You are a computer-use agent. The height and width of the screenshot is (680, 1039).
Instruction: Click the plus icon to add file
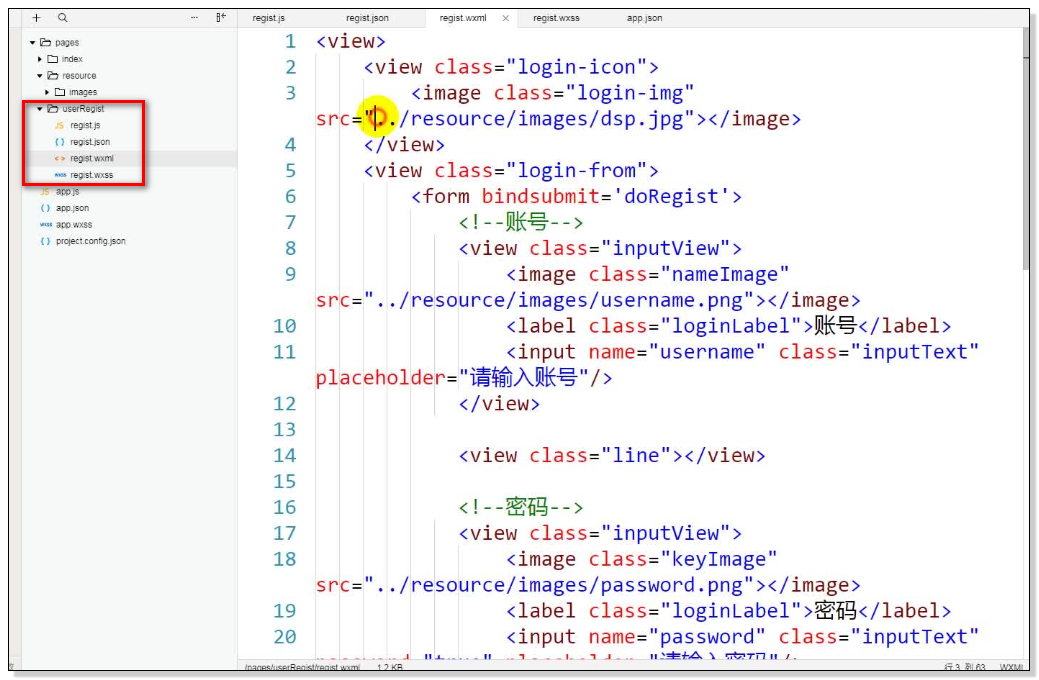coord(36,18)
